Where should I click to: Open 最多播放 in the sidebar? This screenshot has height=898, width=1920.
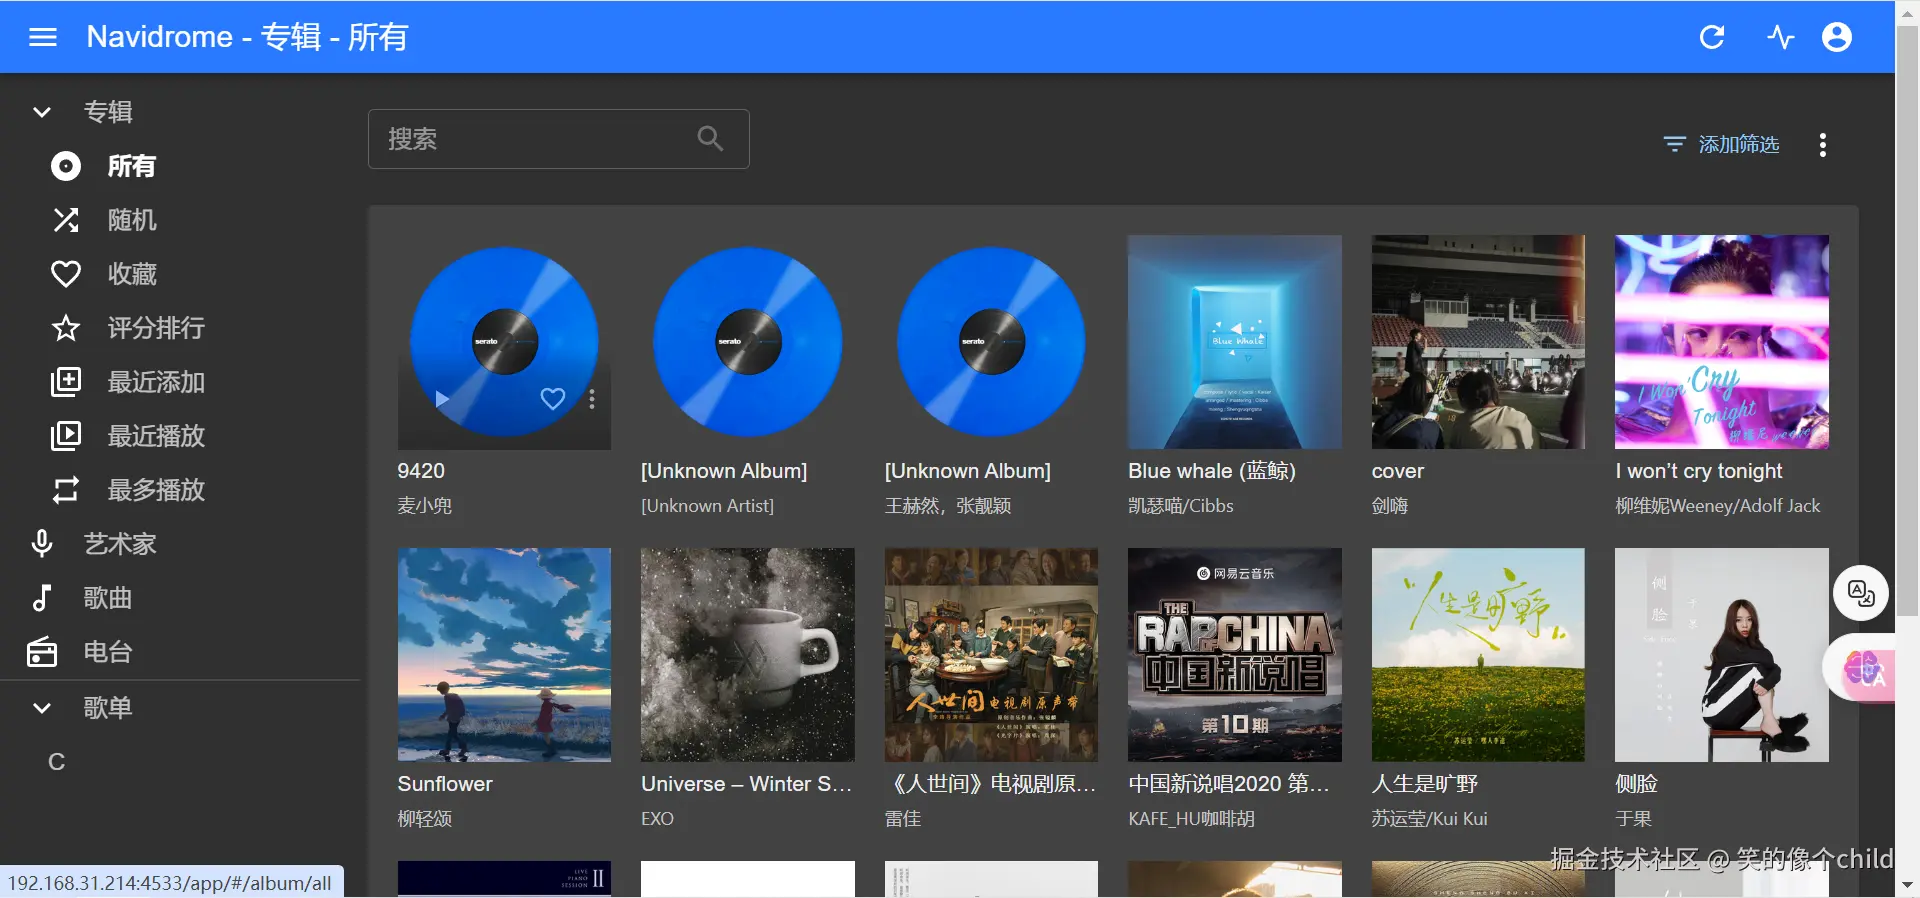[x=180, y=490]
